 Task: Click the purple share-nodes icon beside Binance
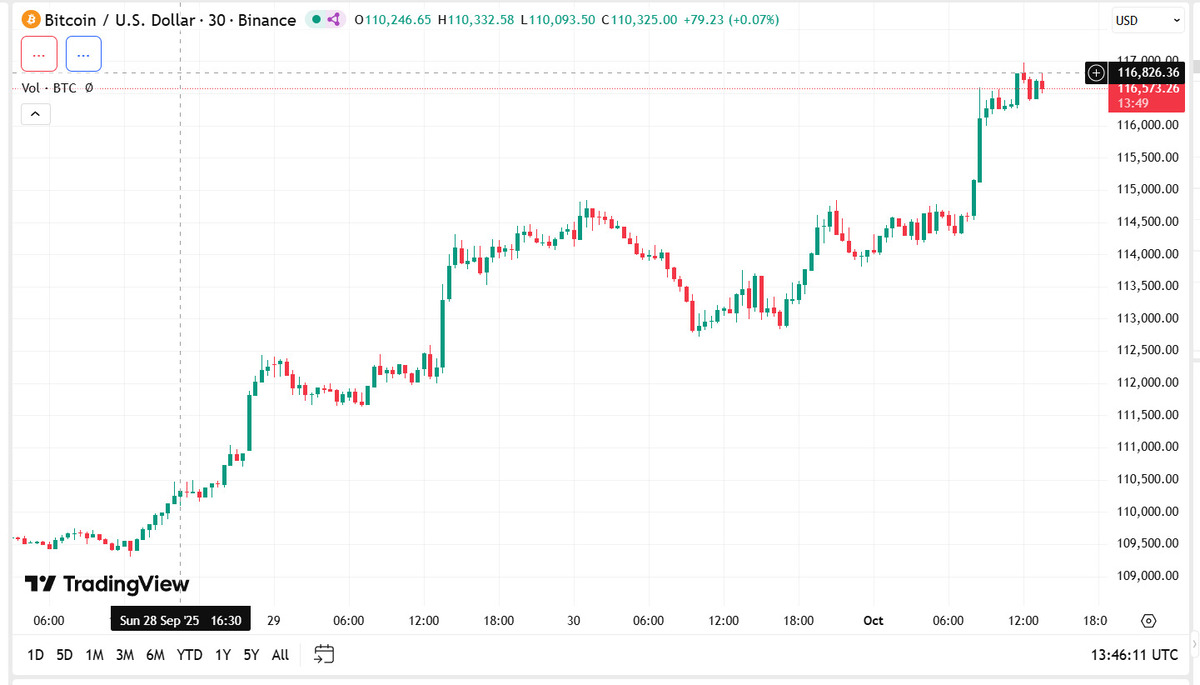(x=334, y=20)
